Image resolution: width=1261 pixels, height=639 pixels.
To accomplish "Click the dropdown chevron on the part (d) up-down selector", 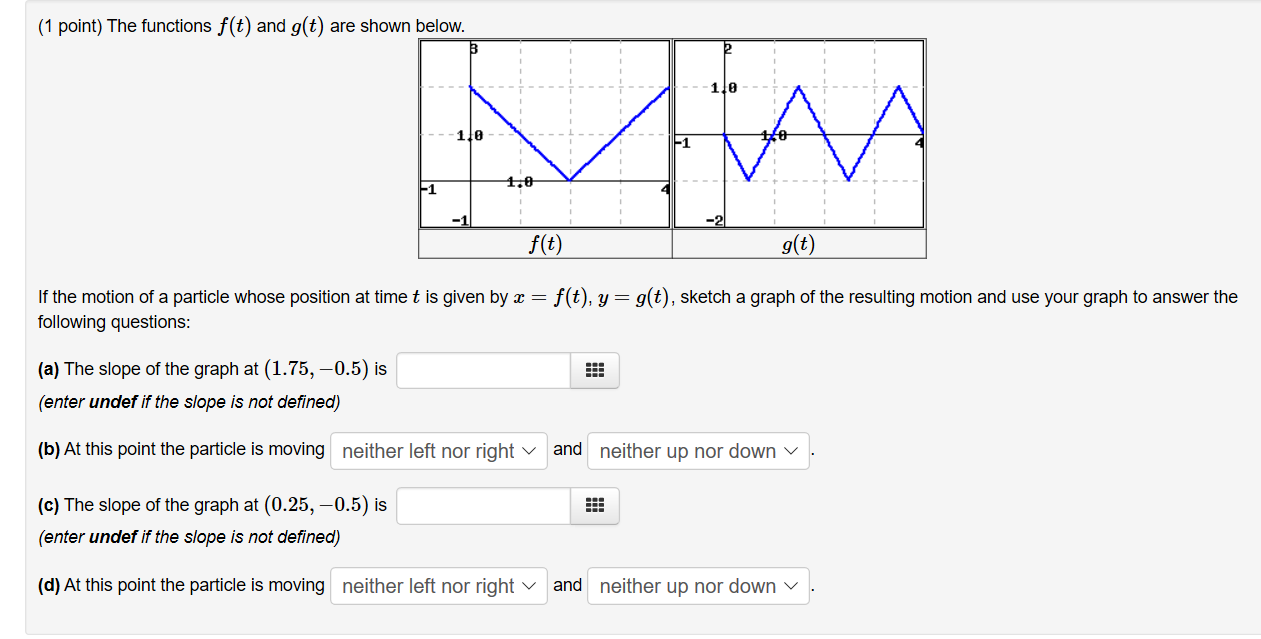I will coord(793,586).
